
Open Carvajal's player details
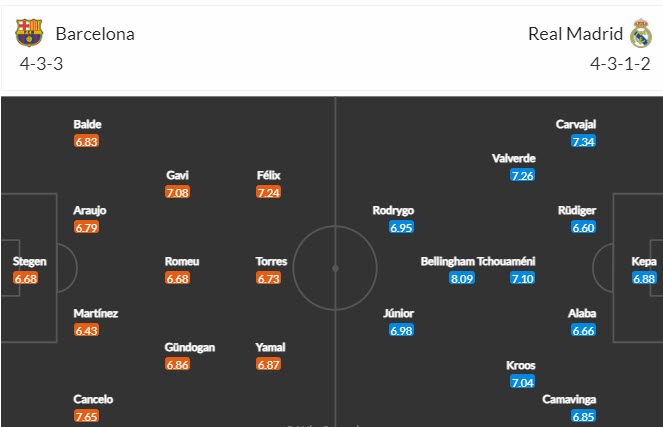click(x=576, y=125)
